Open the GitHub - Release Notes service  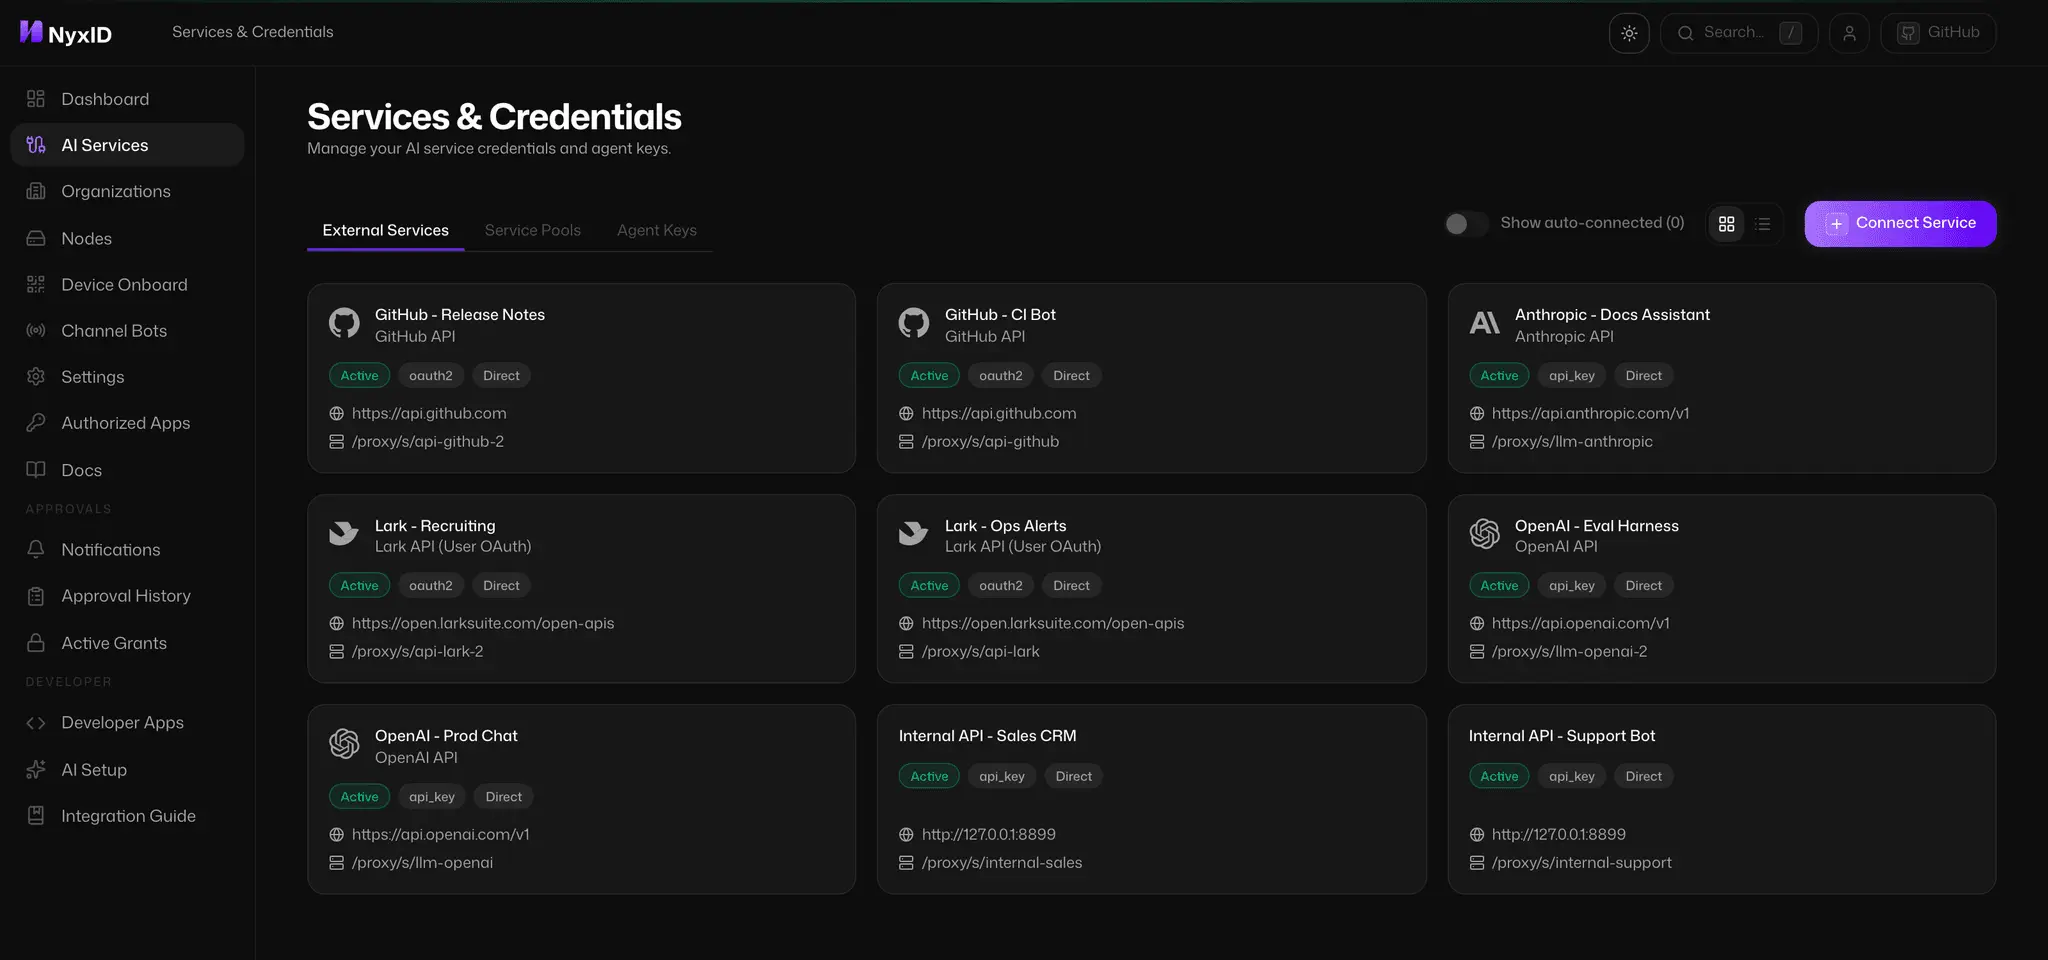point(581,378)
